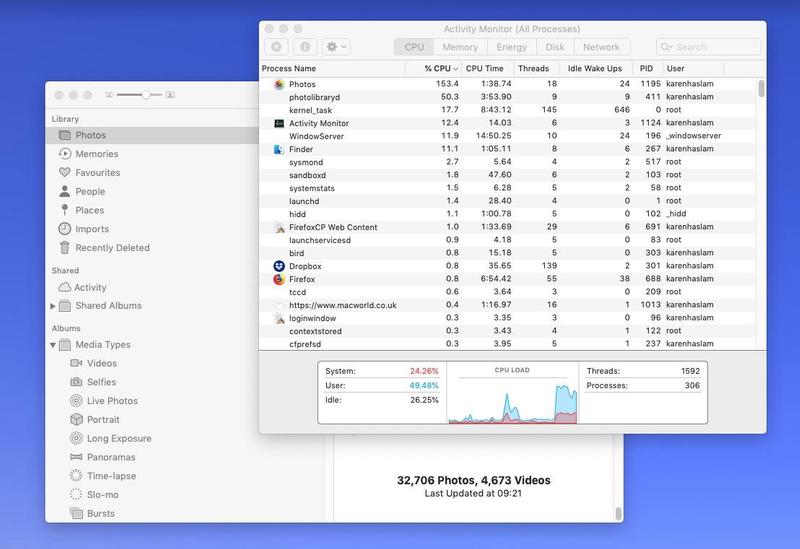The width and height of the screenshot is (800, 549).
Task: Collapse the Media Types disclosure triangle
Action: pos(53,345)
